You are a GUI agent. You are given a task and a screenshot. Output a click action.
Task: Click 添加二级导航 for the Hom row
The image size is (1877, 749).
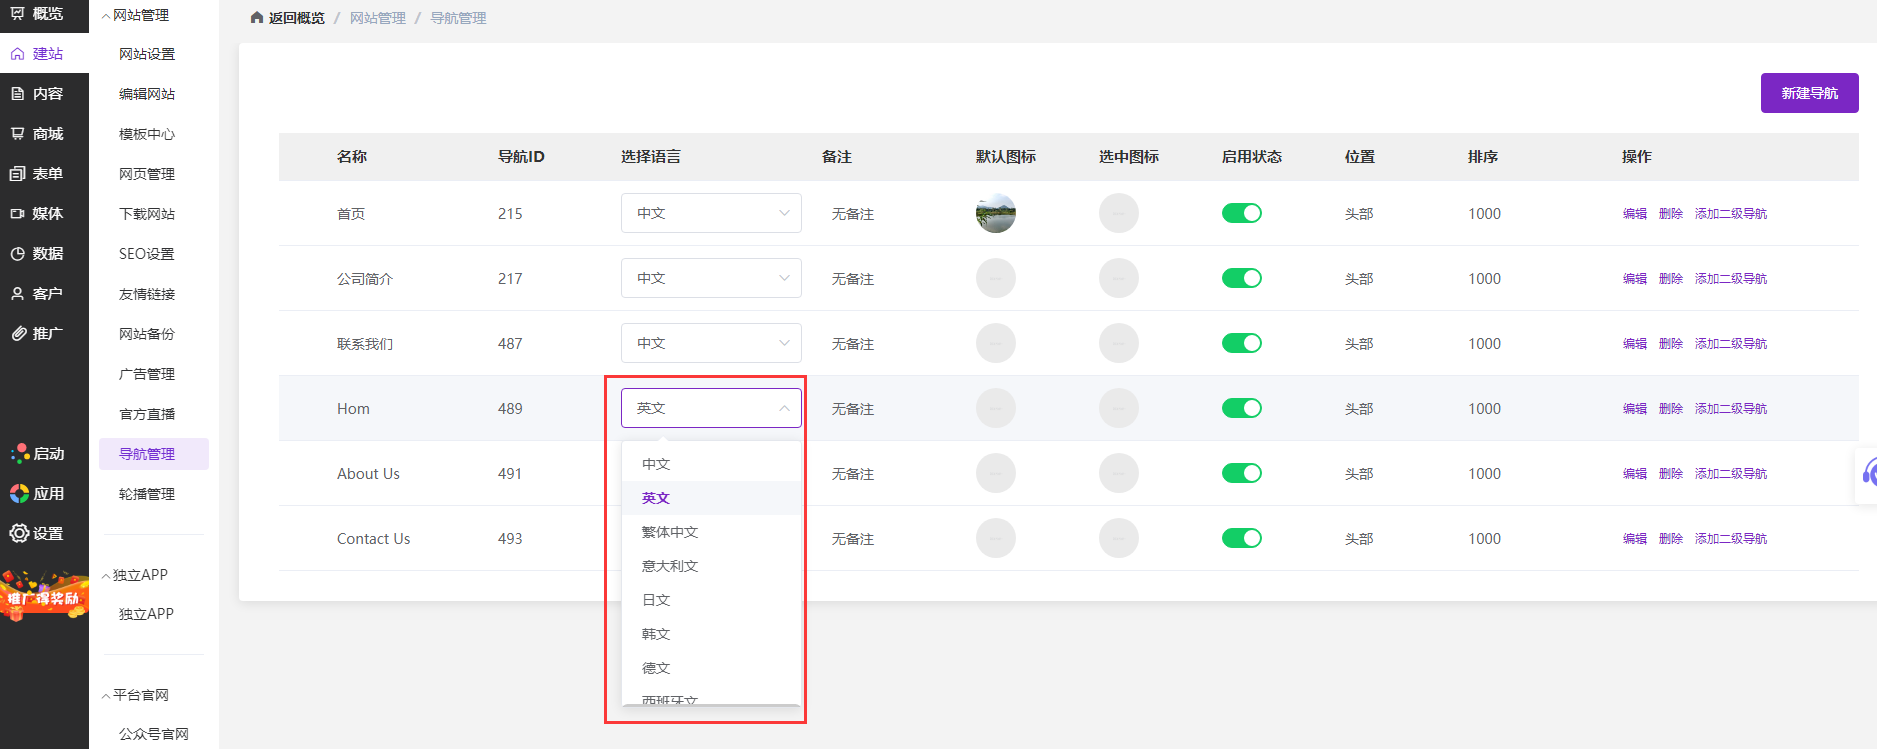(x=1730, y=408)
